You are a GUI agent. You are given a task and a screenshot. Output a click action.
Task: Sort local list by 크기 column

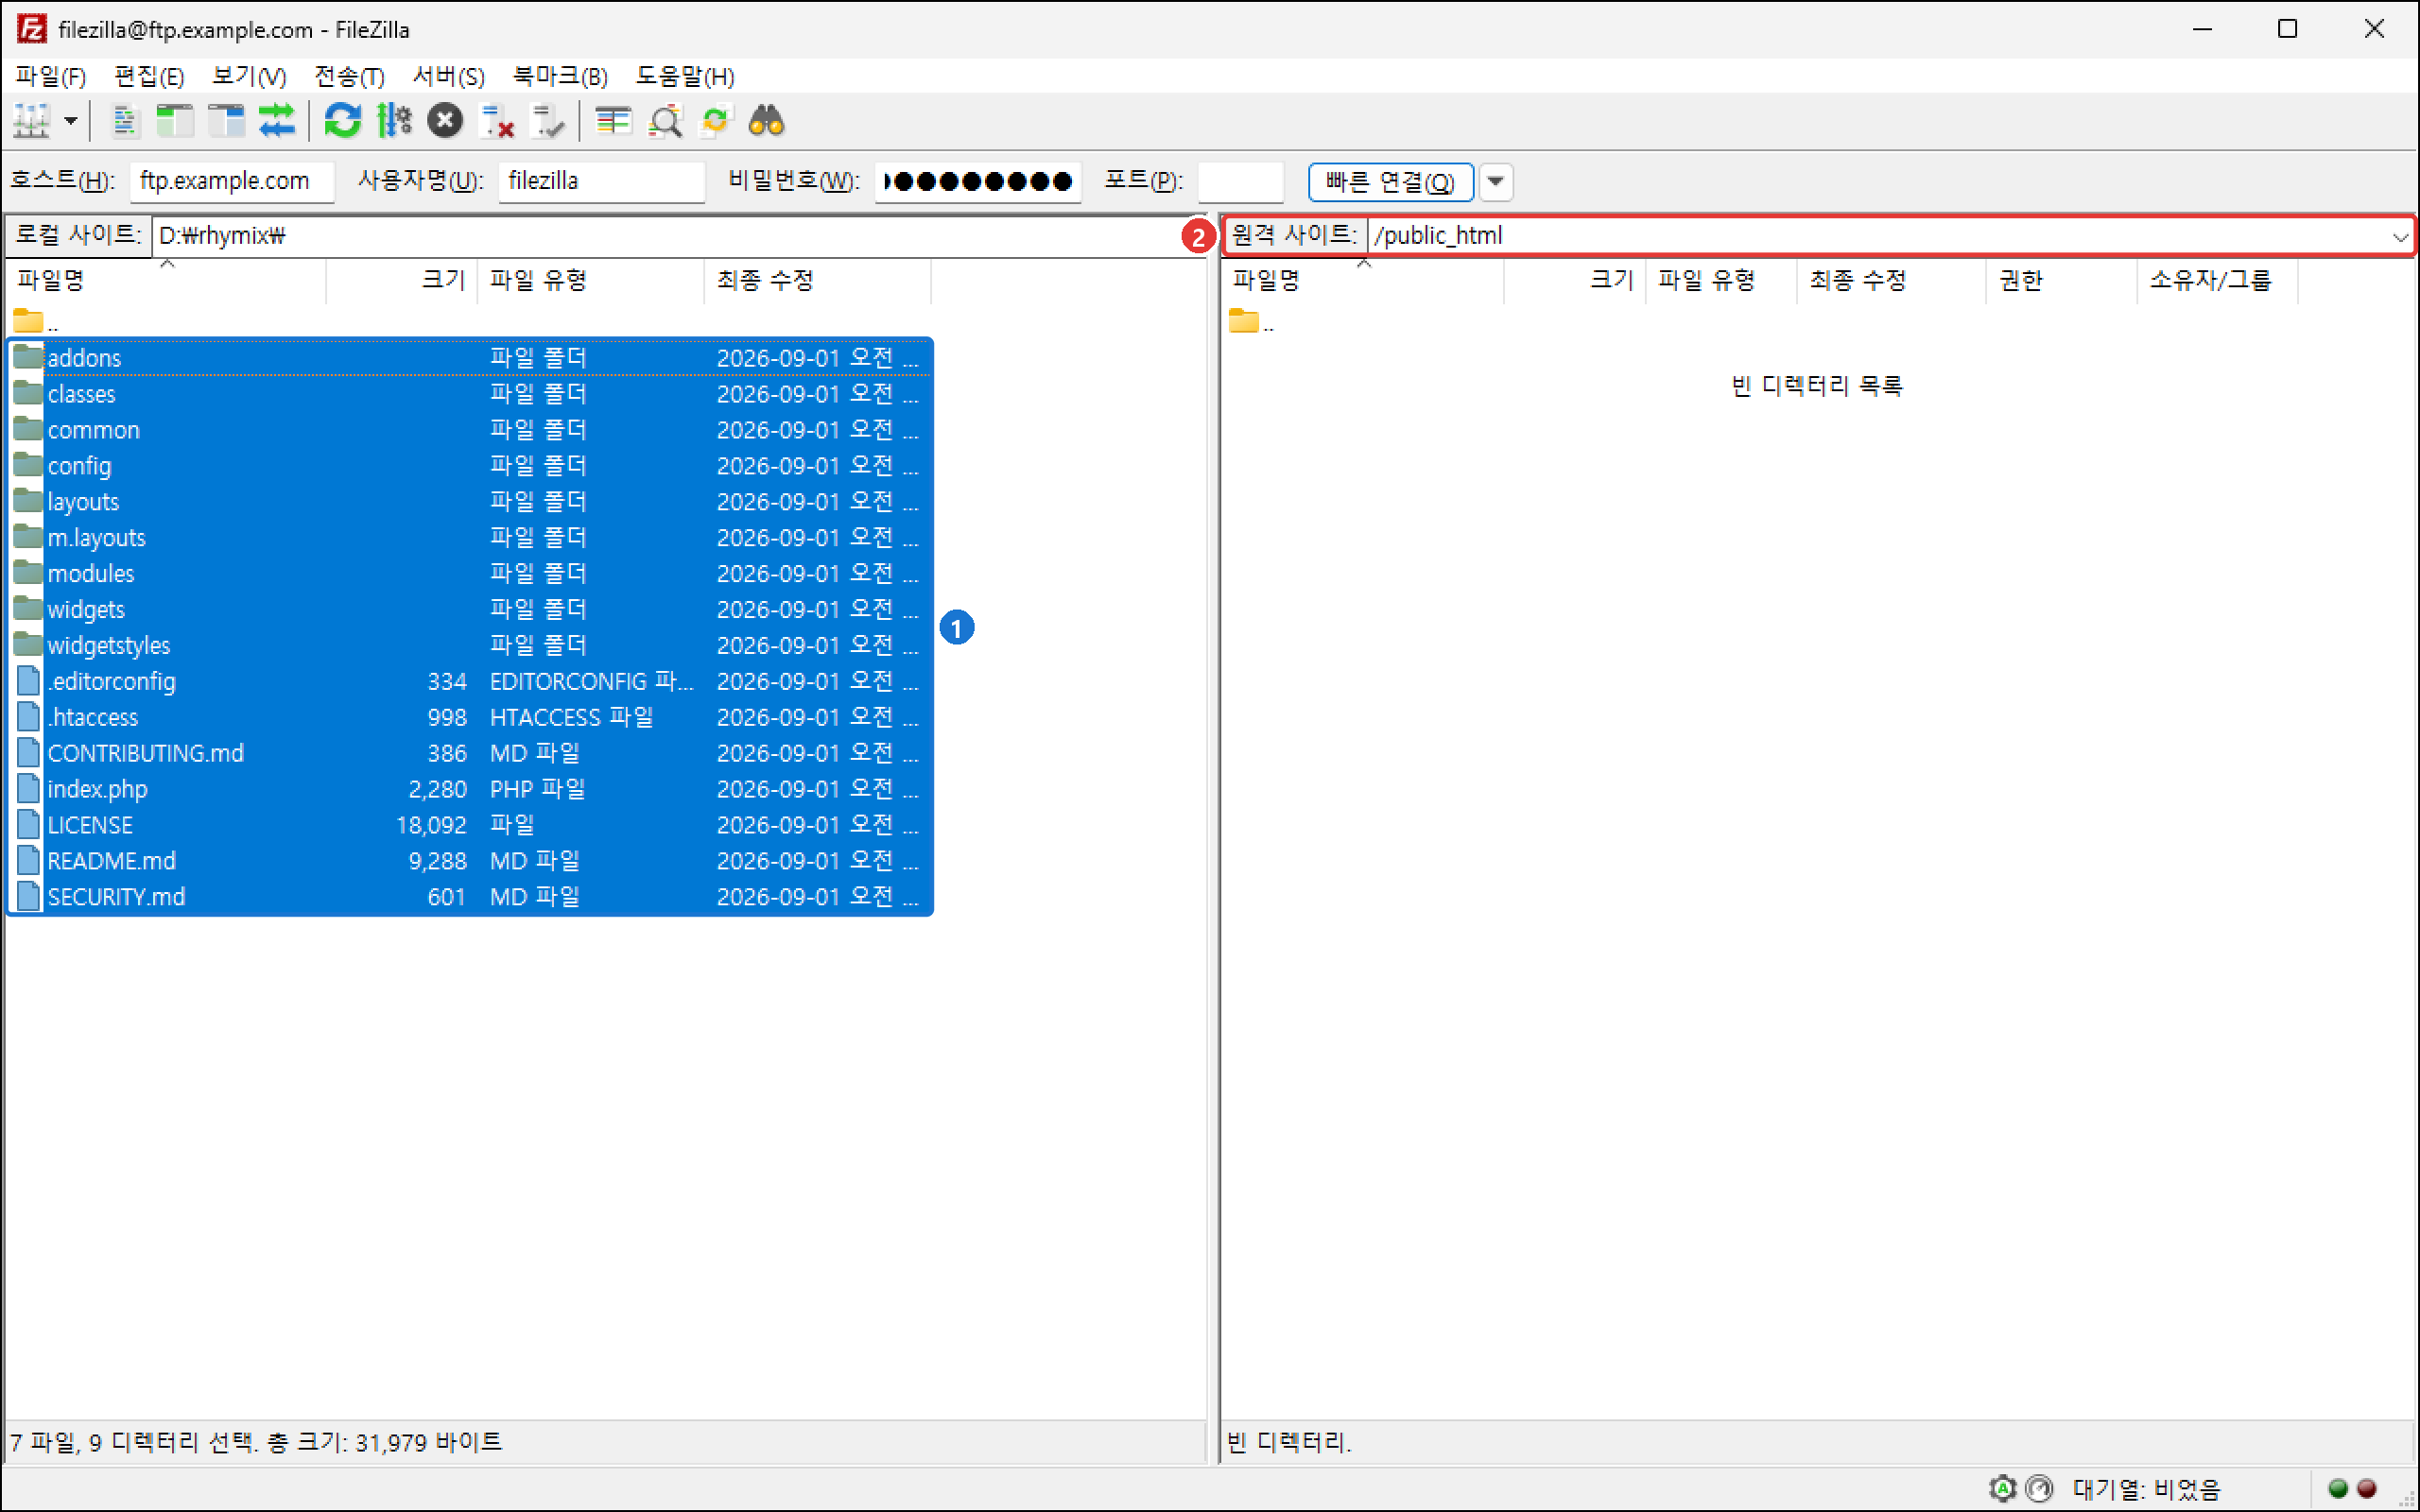tap(402, 280)
